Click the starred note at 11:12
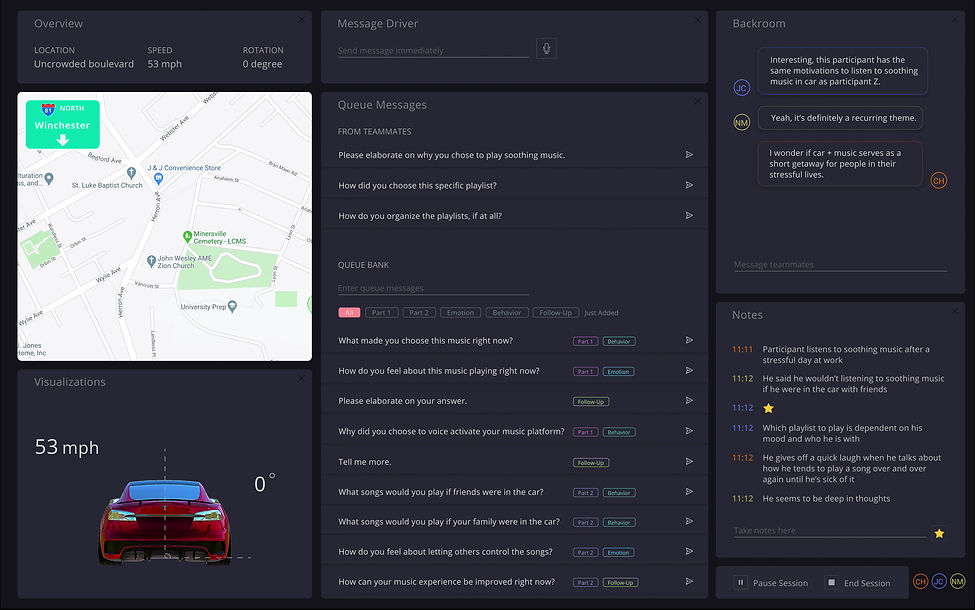This screenshot has width=975, height=610. pyautogui.click(x=768, y=408)
